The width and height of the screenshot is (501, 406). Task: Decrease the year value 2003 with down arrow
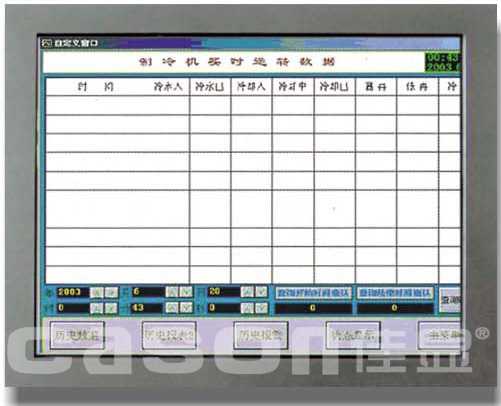point(111,292)
